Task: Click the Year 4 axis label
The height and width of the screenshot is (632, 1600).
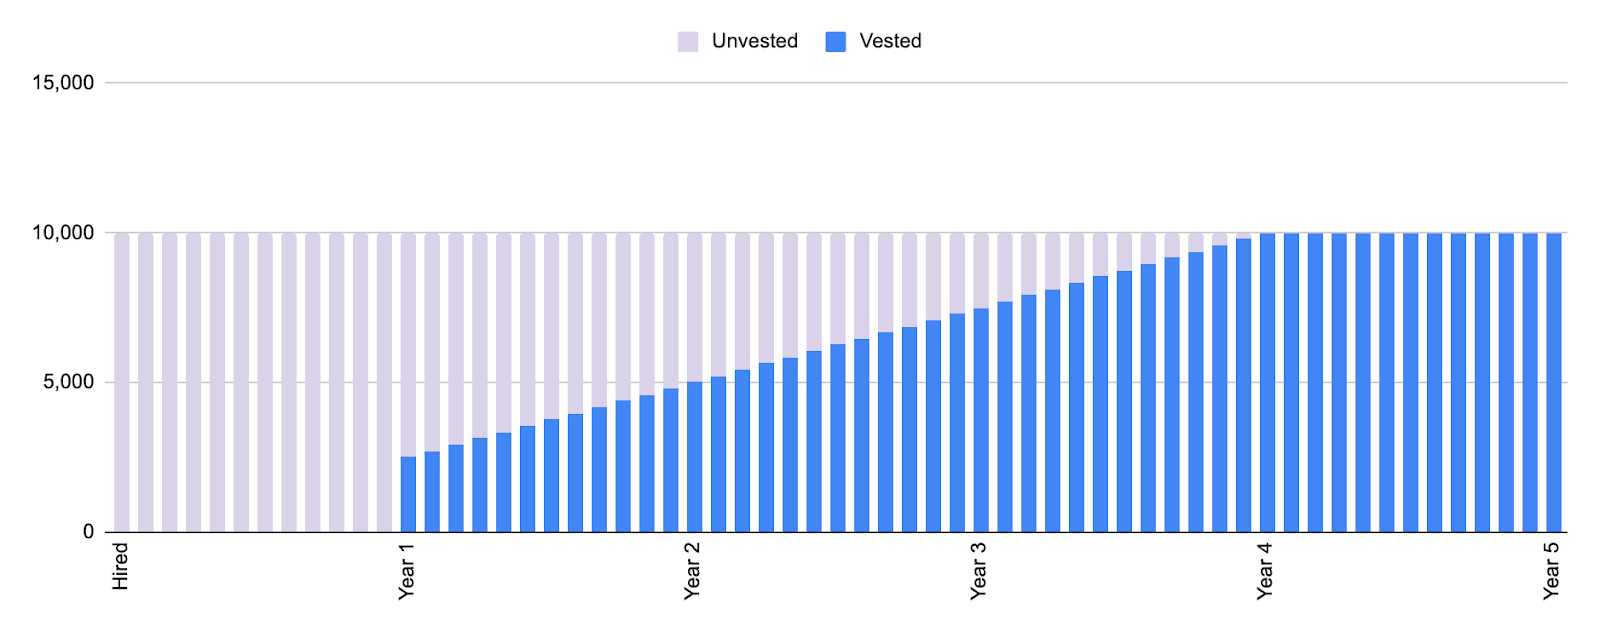Action: point(1265,572)
